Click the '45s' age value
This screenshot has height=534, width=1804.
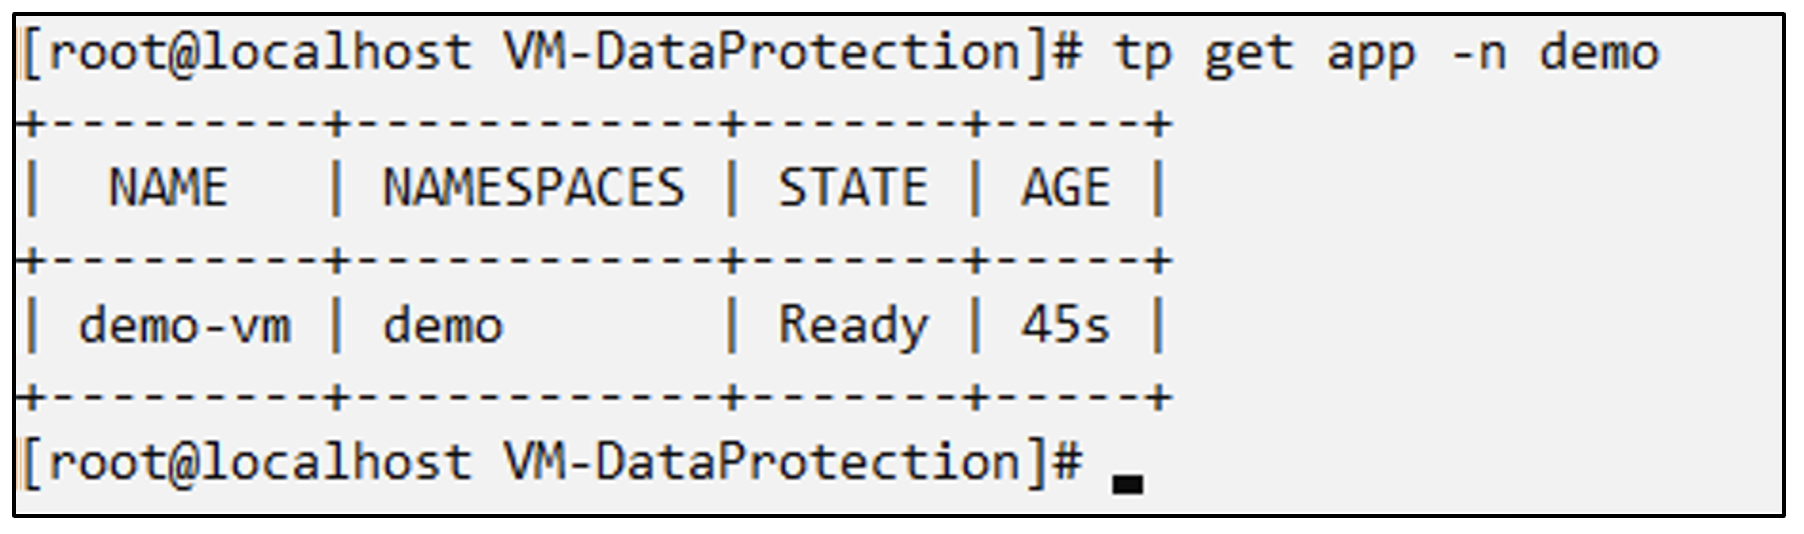coord(1065,326)
